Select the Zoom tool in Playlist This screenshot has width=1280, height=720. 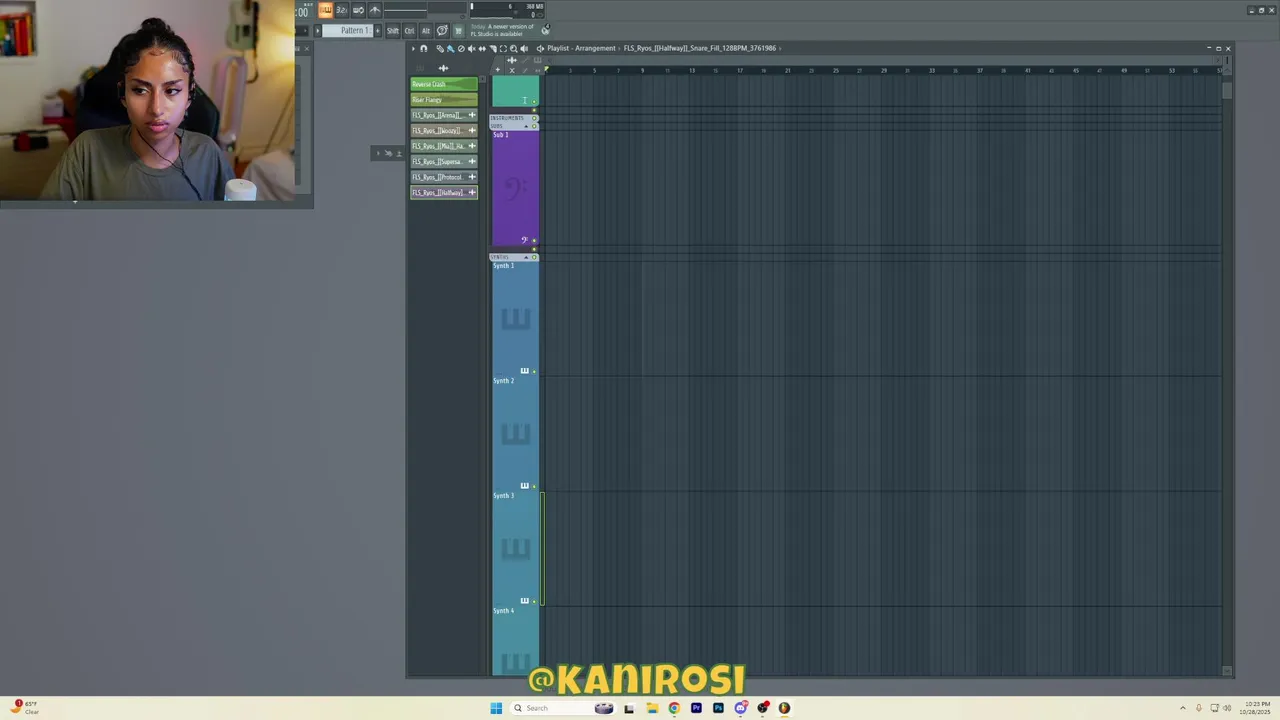(514, 48)
